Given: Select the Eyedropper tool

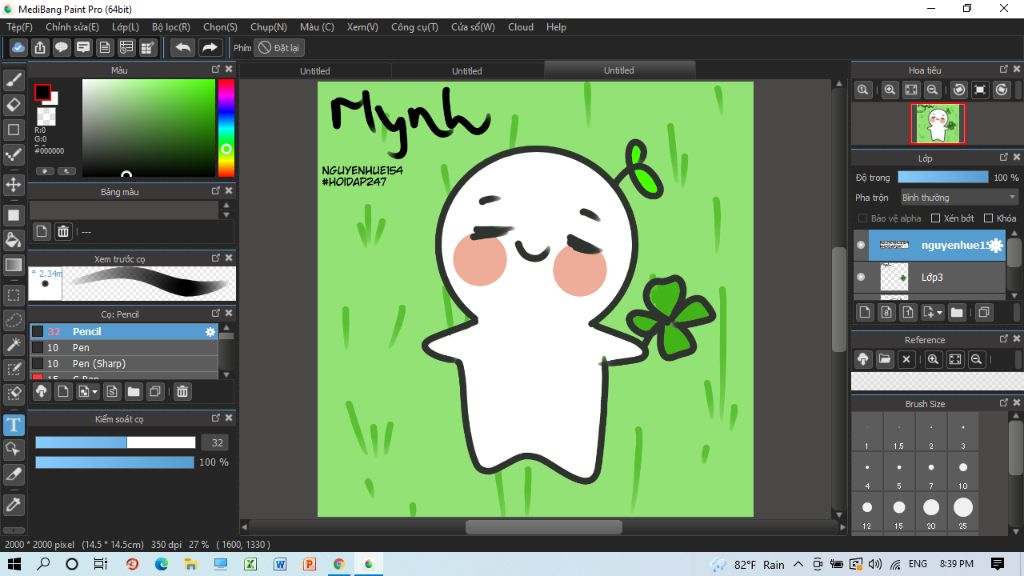Looking at the screenshot, I should 14,504.
